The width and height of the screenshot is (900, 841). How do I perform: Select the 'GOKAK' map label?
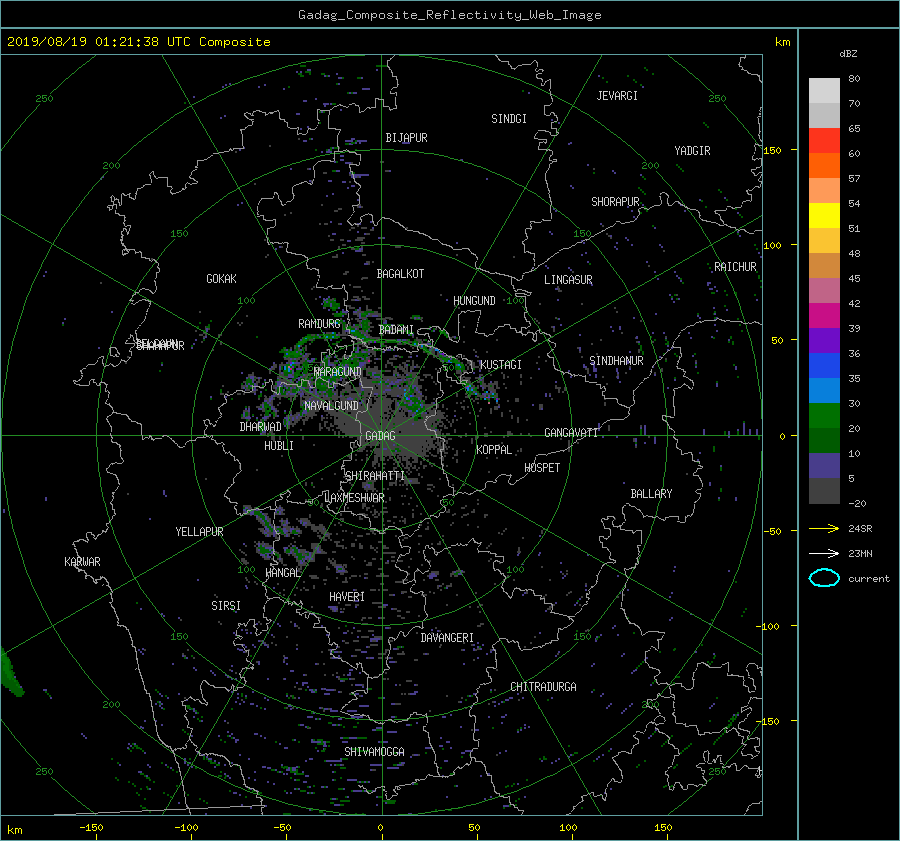(x=221, y=279)
